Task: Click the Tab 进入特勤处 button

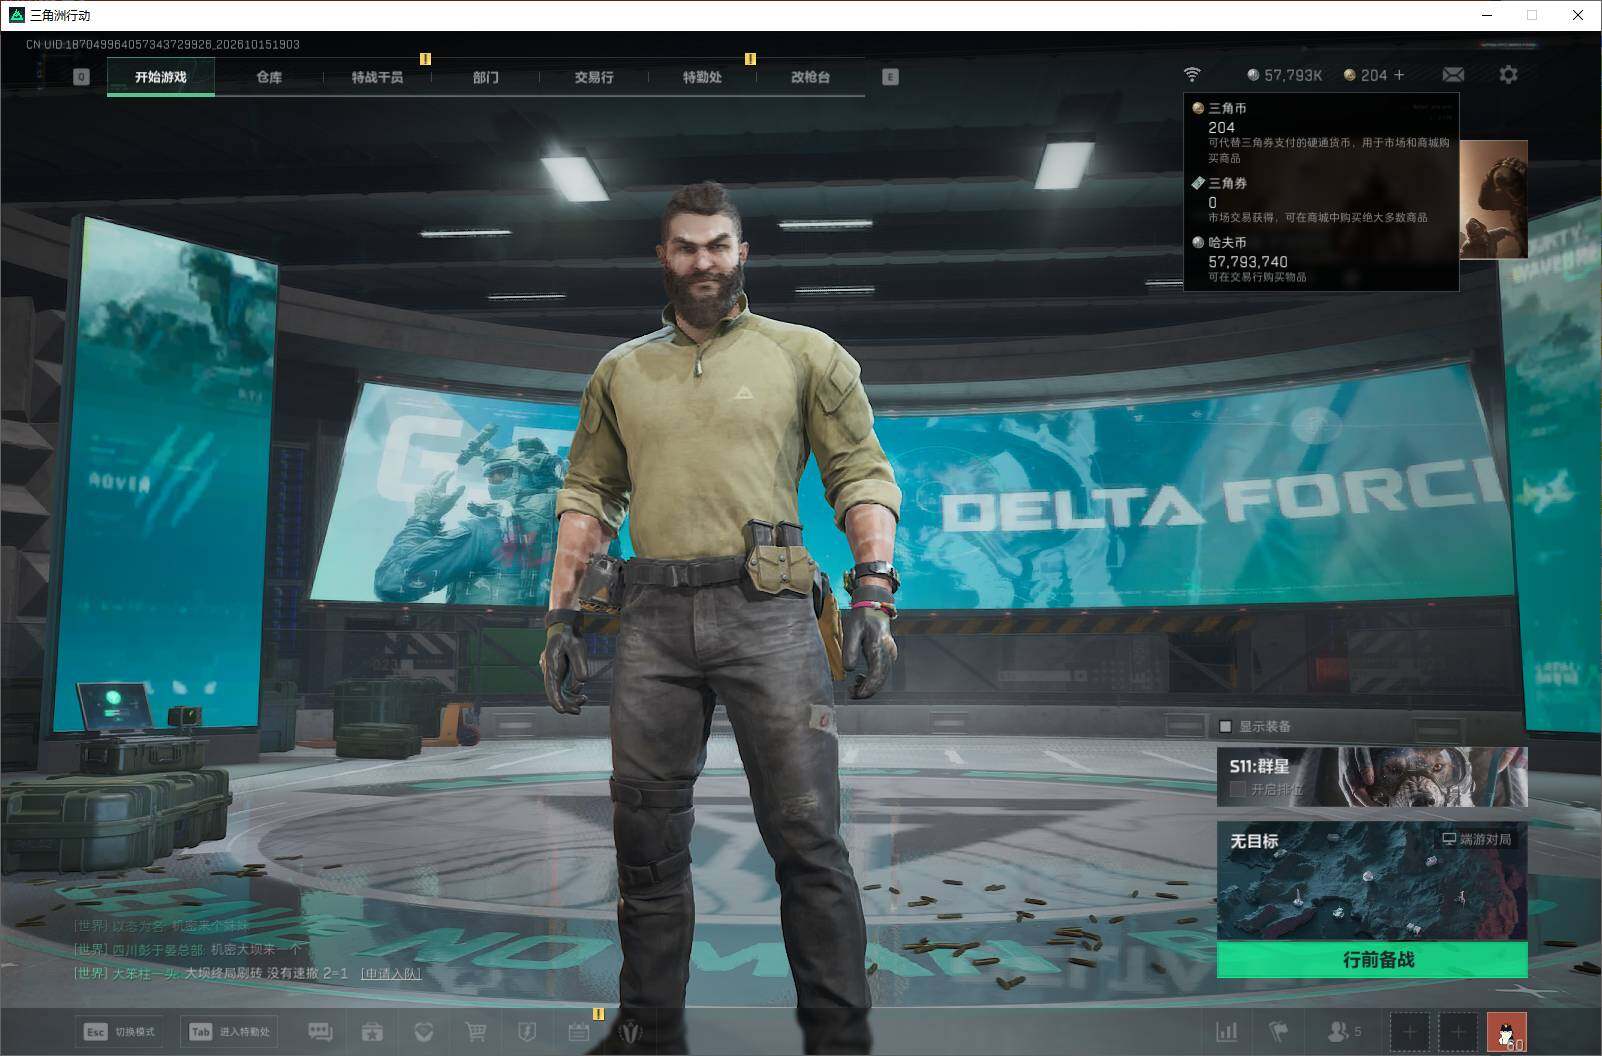Action: tap(228, 1031)
